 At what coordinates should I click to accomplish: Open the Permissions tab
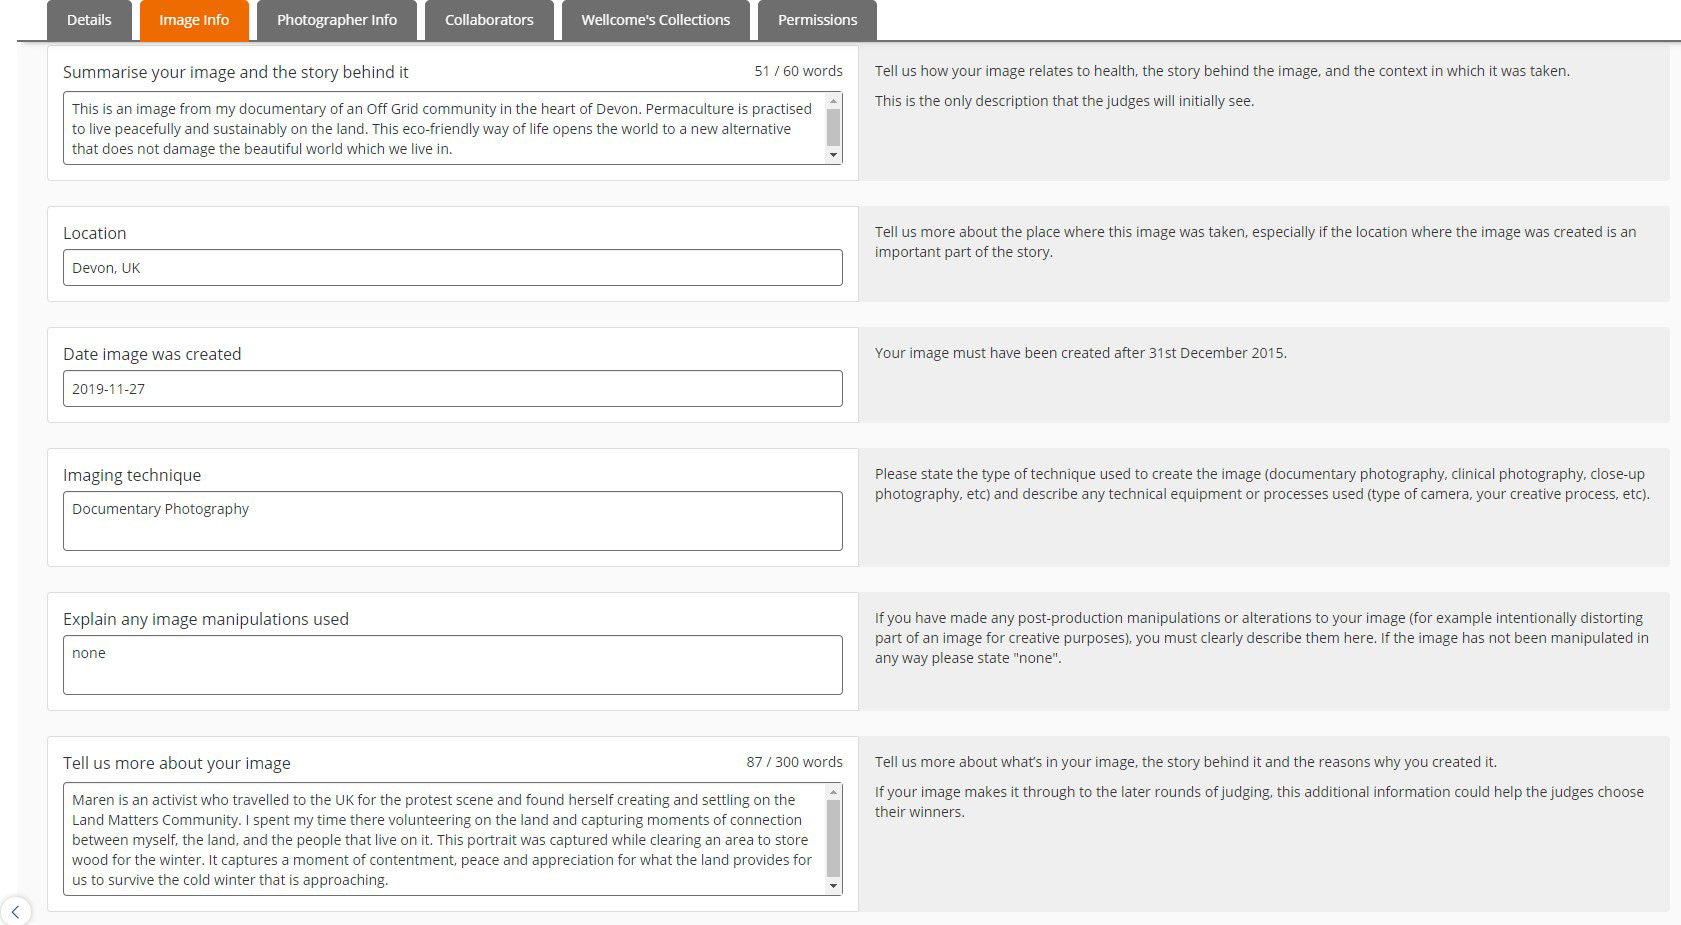coord(817,20)
